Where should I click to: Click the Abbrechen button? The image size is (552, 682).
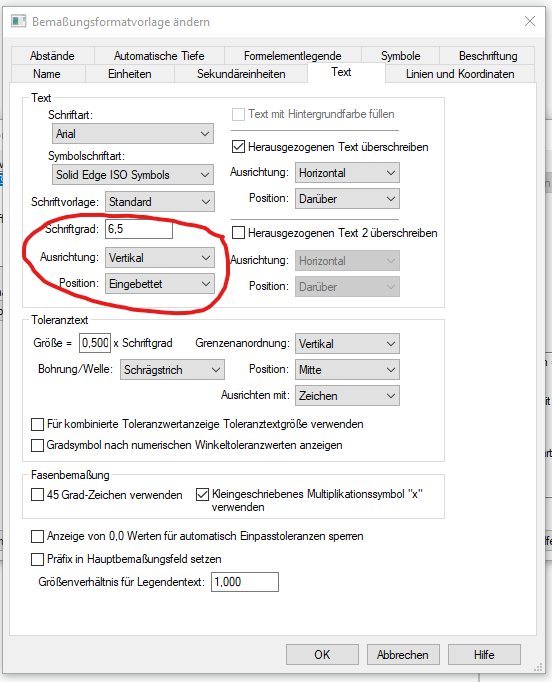(403, 655)
